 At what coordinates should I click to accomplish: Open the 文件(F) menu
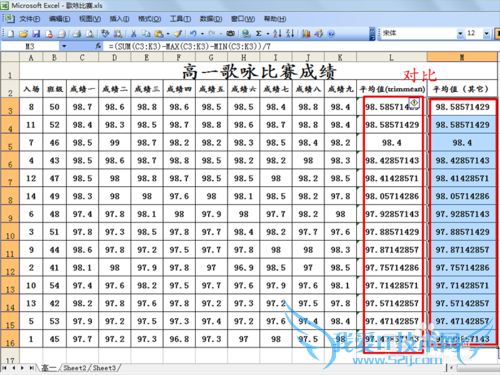pyautogui.click(x=30, y=19)
